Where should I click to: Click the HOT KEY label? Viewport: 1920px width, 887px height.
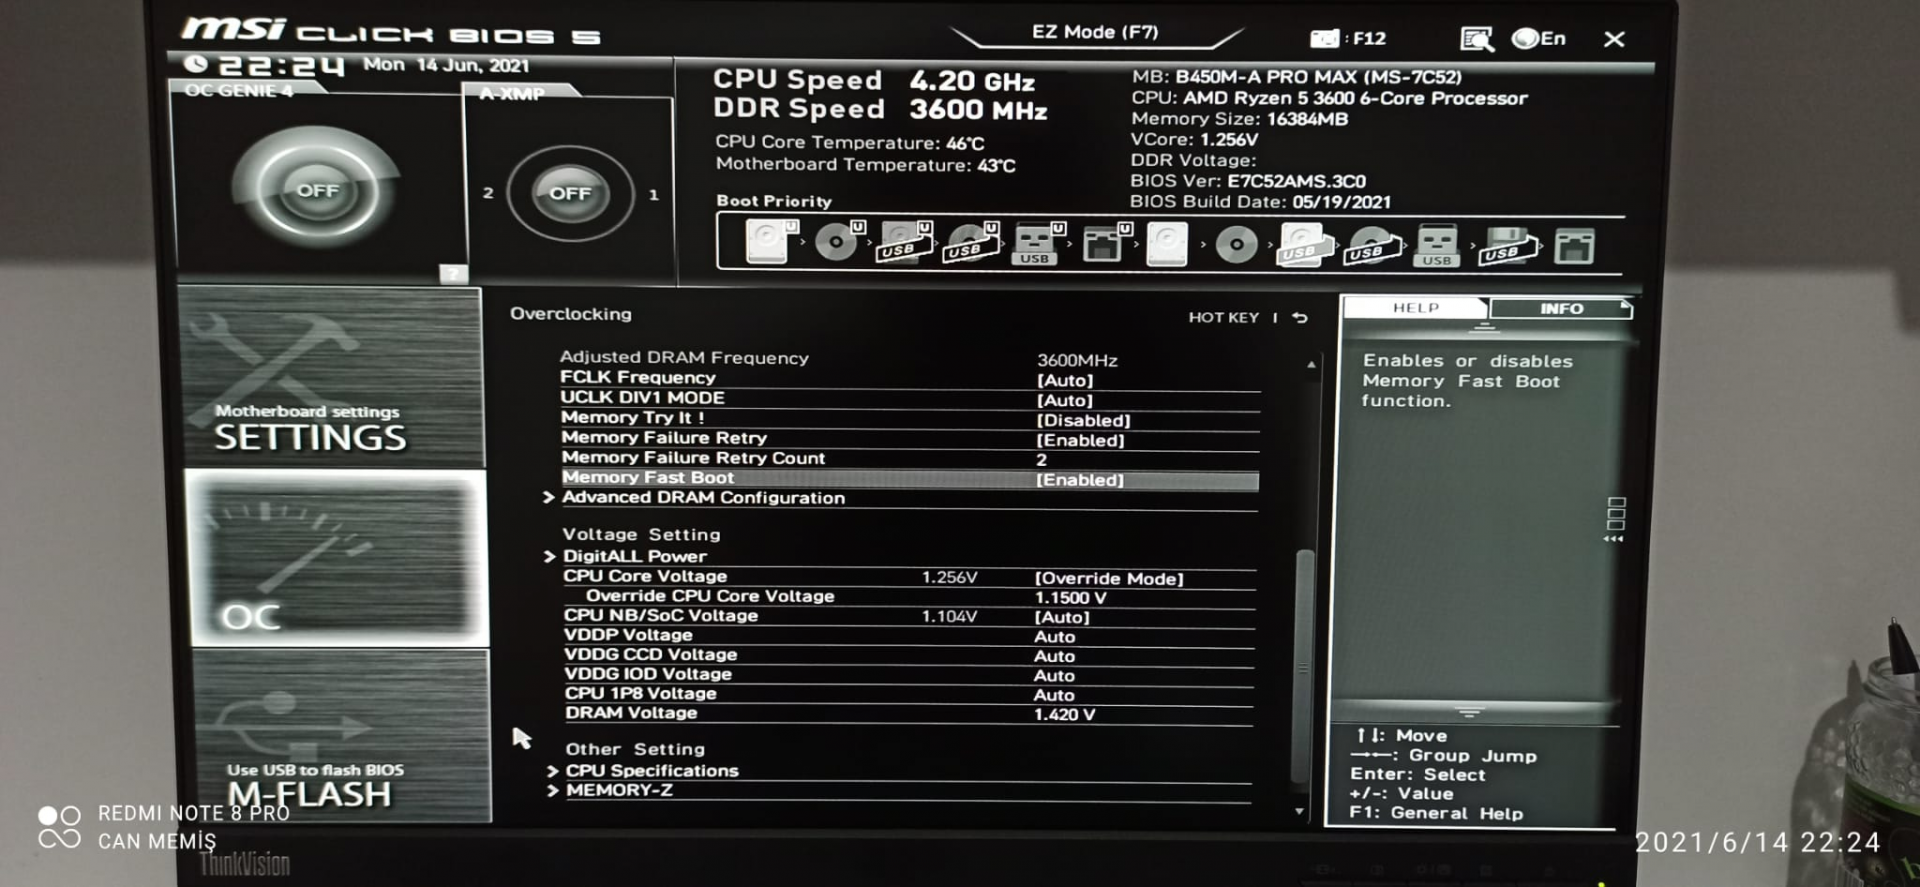pos(1223,317)
